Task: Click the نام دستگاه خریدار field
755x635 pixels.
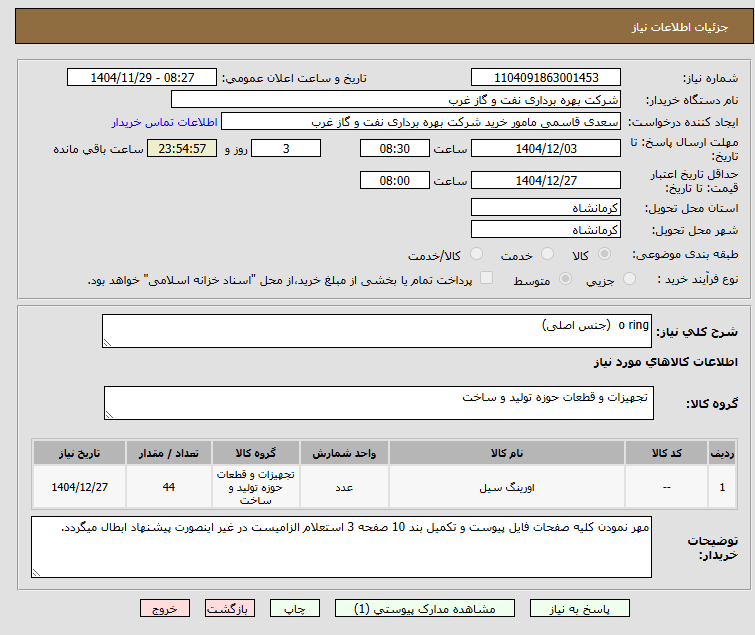Action: tap(396, 100)
